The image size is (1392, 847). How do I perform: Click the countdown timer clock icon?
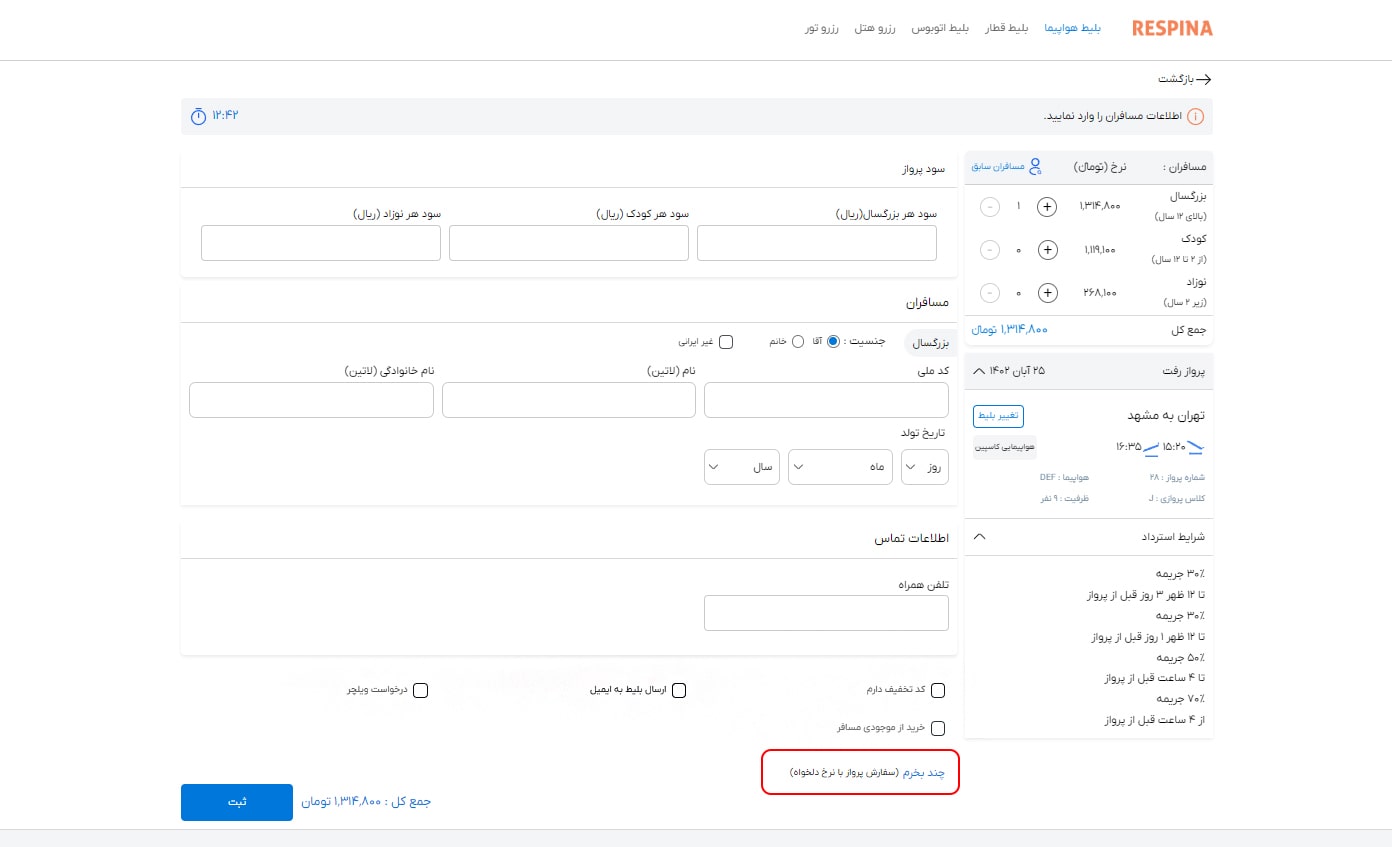[198, 116]
